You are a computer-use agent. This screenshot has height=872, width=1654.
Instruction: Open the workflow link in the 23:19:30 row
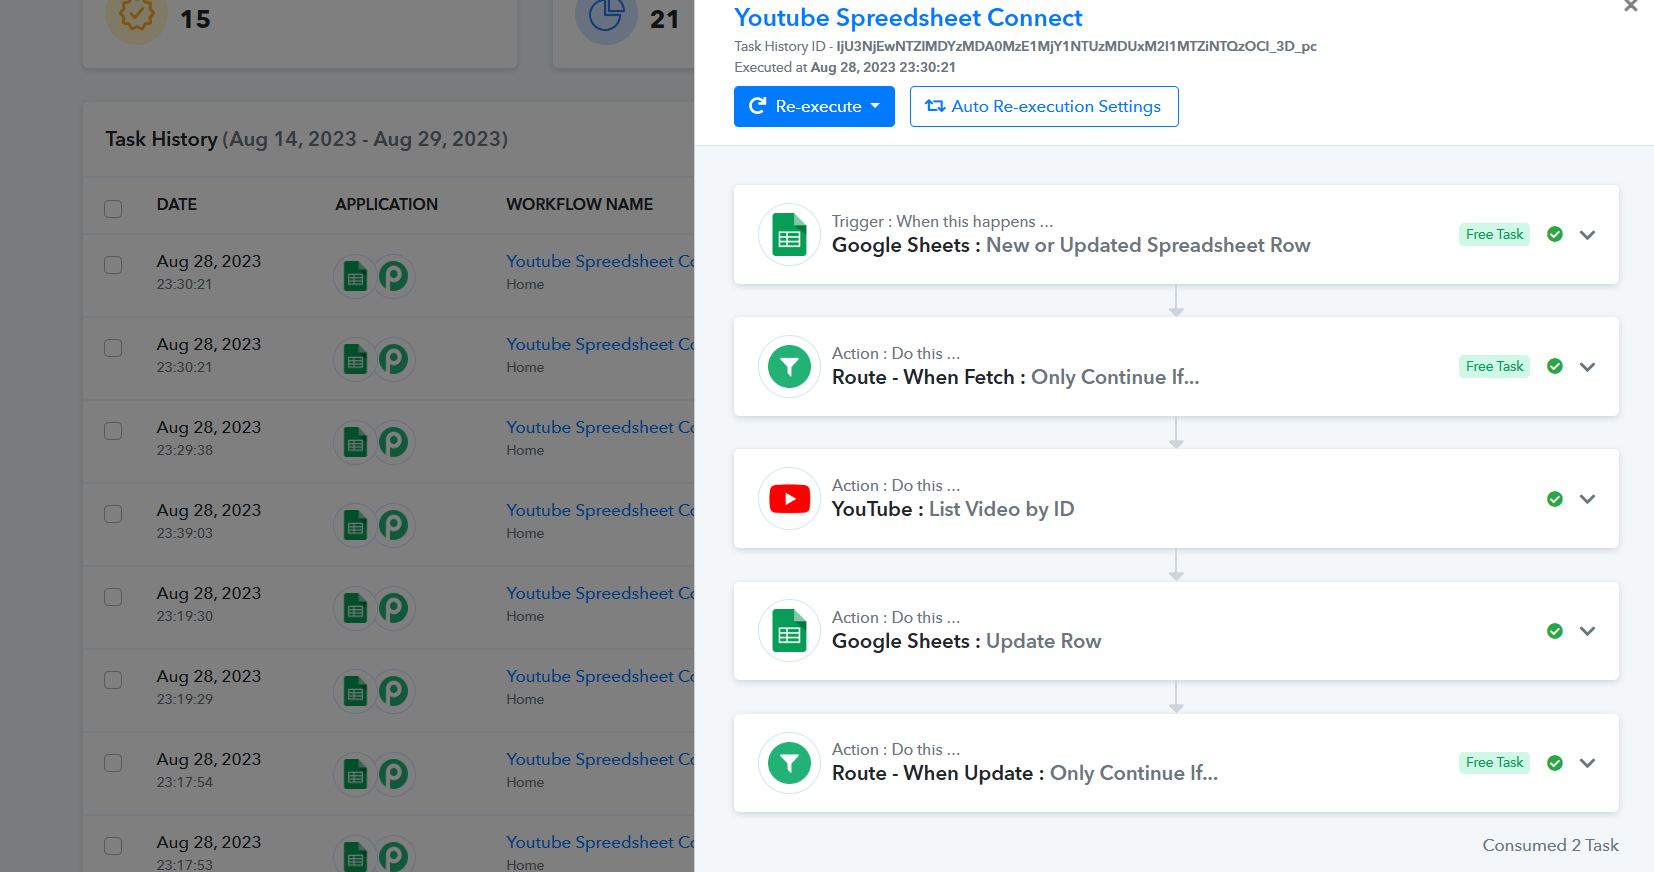tap(600, 593)
